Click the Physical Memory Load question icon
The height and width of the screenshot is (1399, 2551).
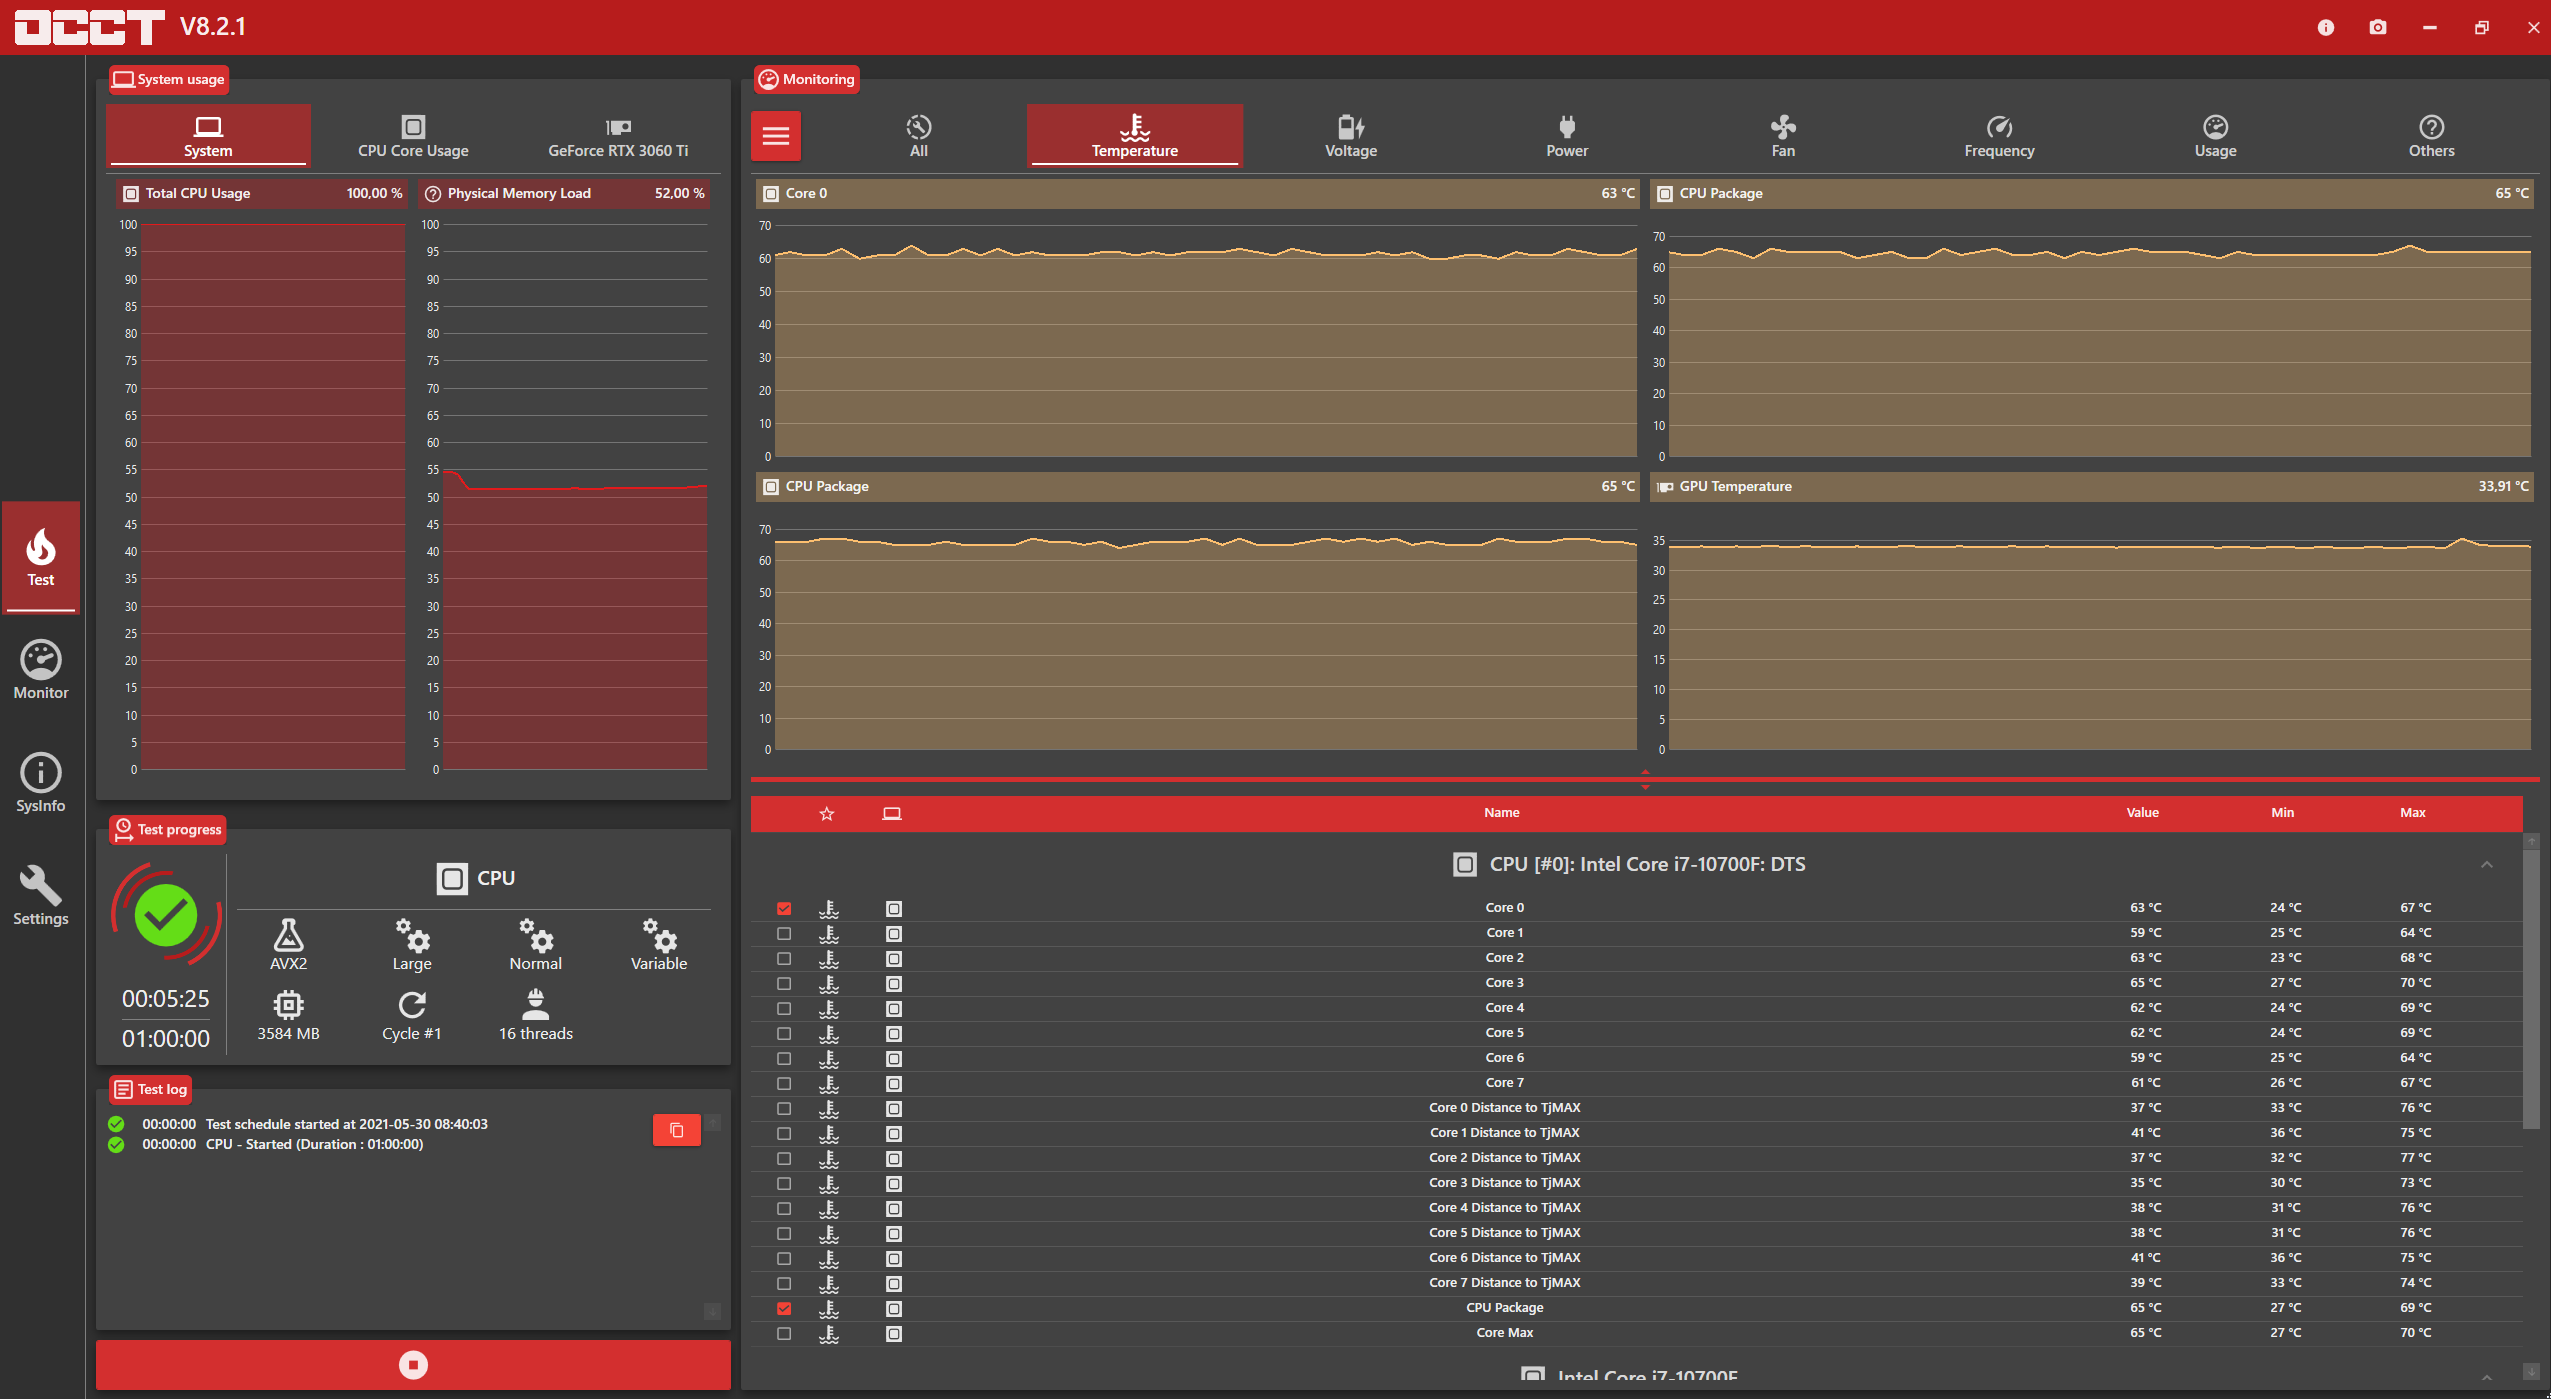click(433, 194)
